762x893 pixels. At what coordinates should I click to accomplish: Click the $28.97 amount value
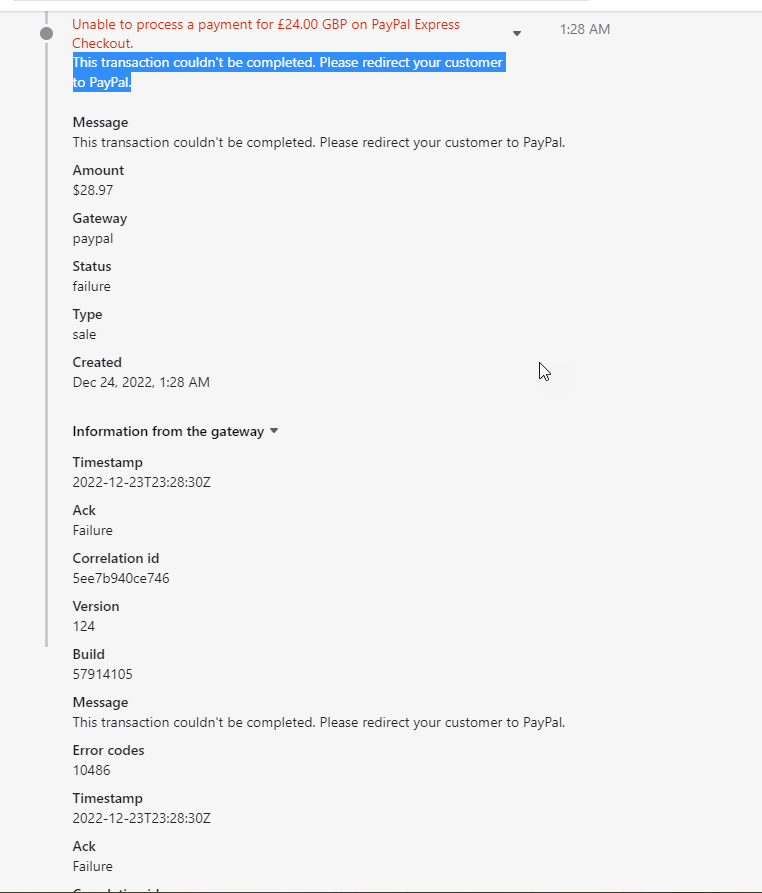pos(93,190)
